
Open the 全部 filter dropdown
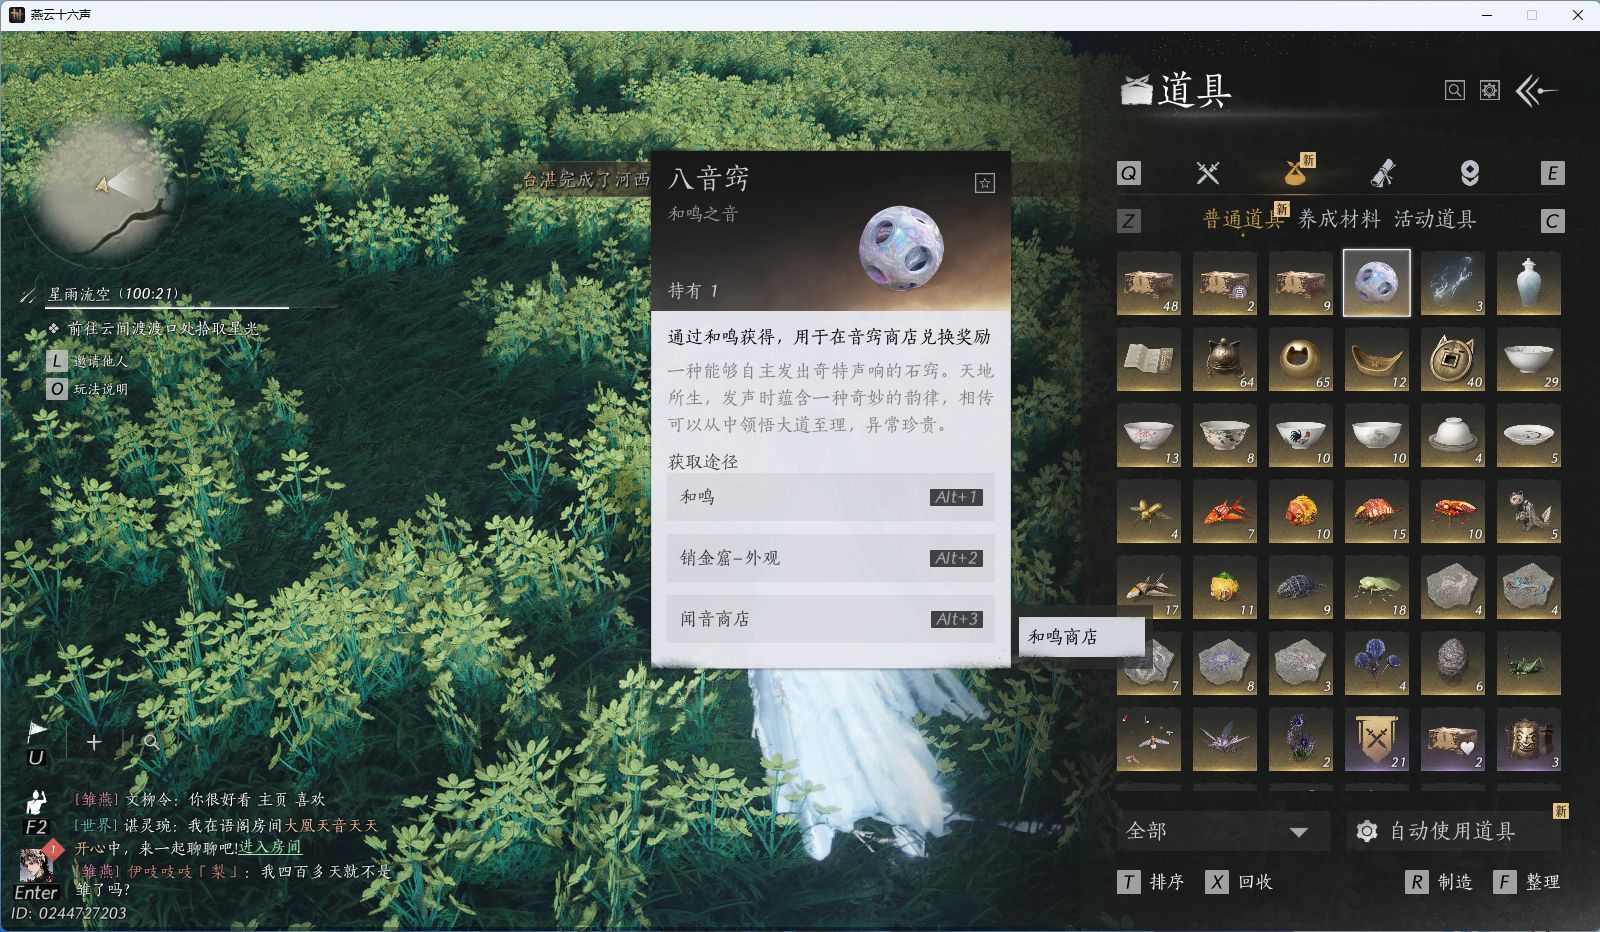pyautogui.click(x=1222, y=830)
